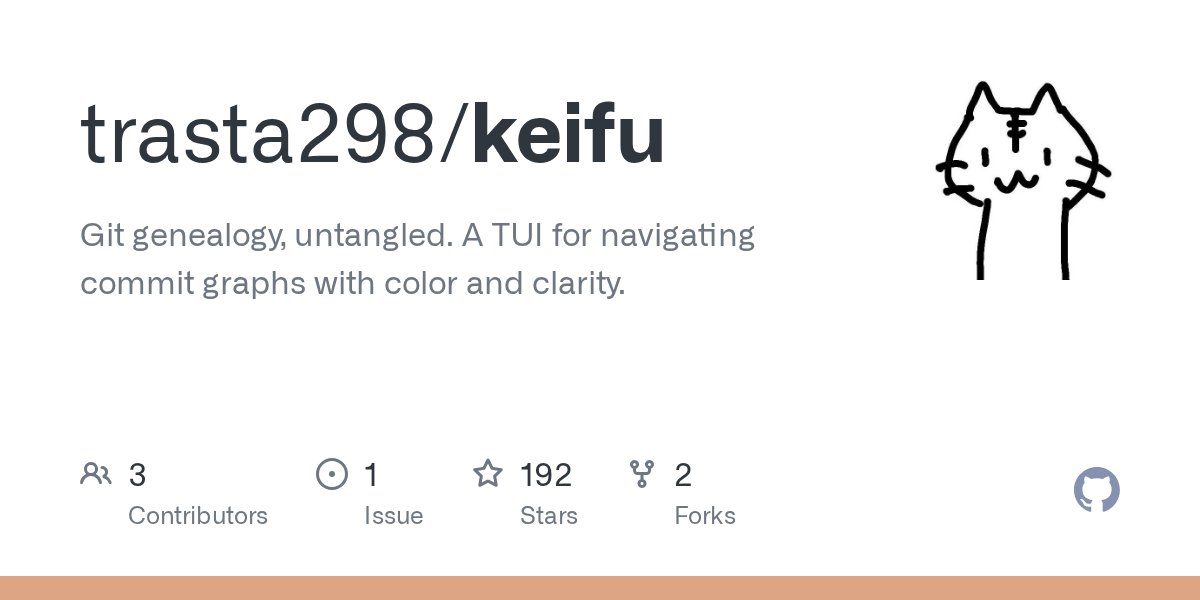Click the hand-drawn cat avatar image
Viewport: 1200px width, 600px height.
click(x=1022, y=181)
